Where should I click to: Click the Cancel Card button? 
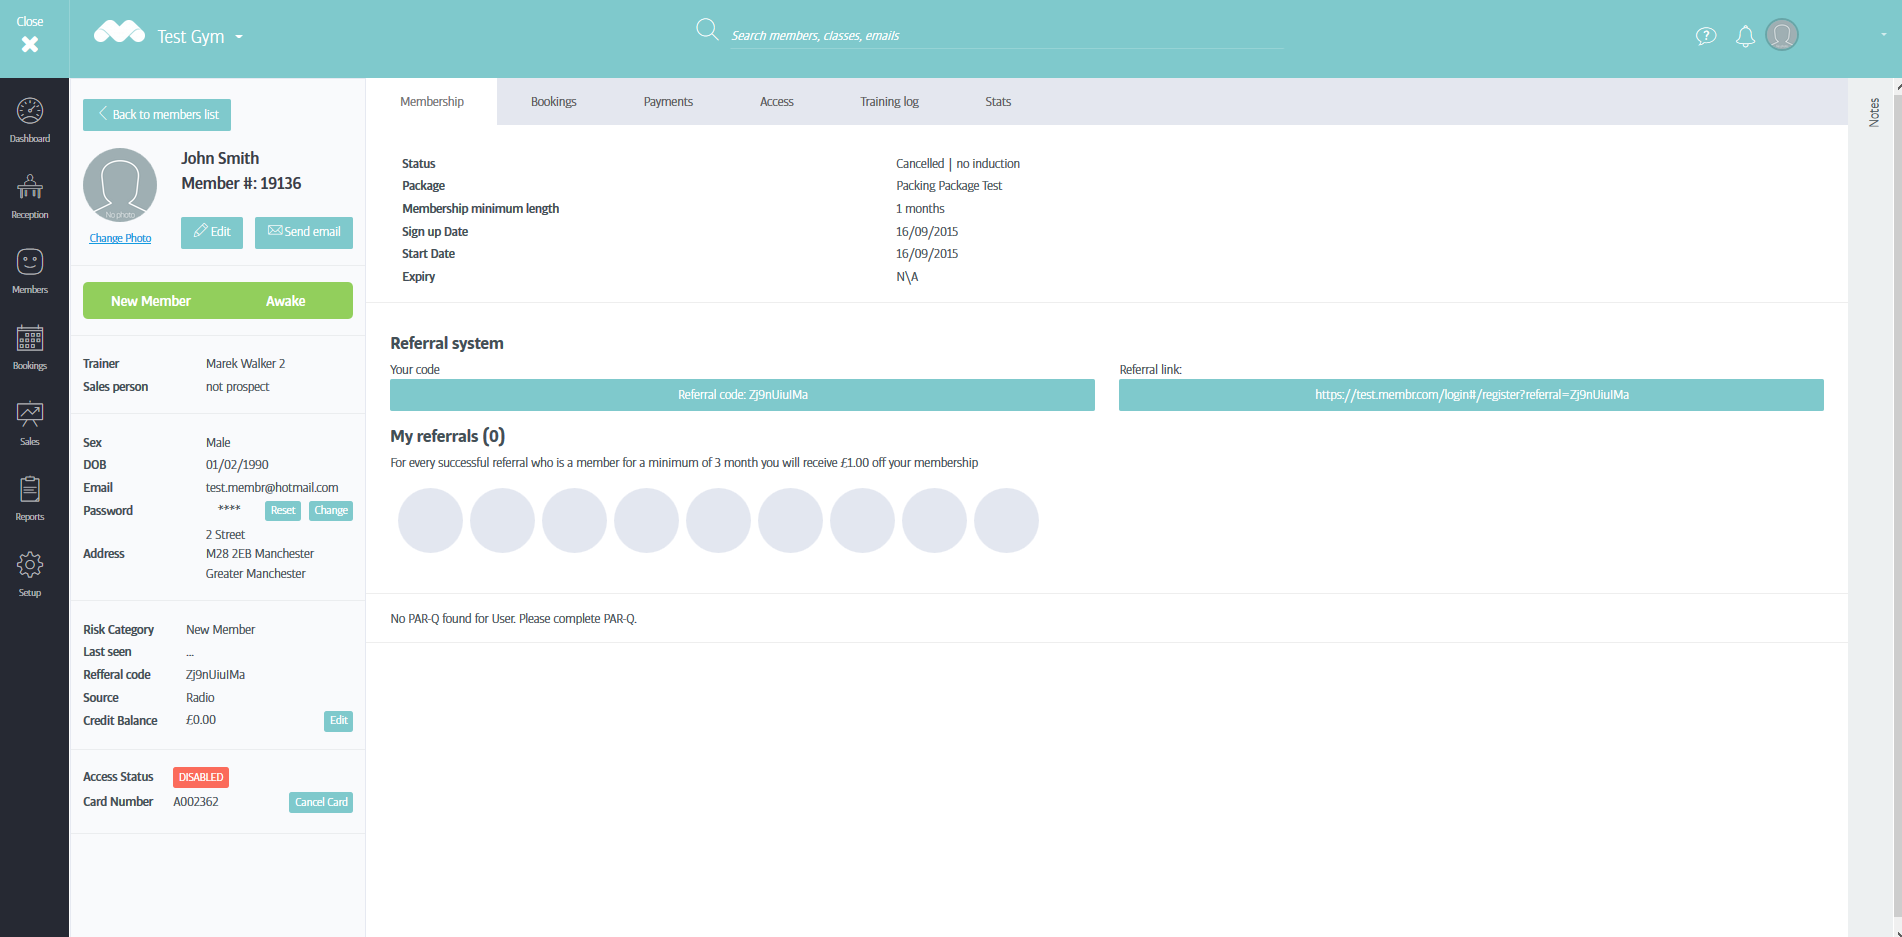(x=321, y=802)
